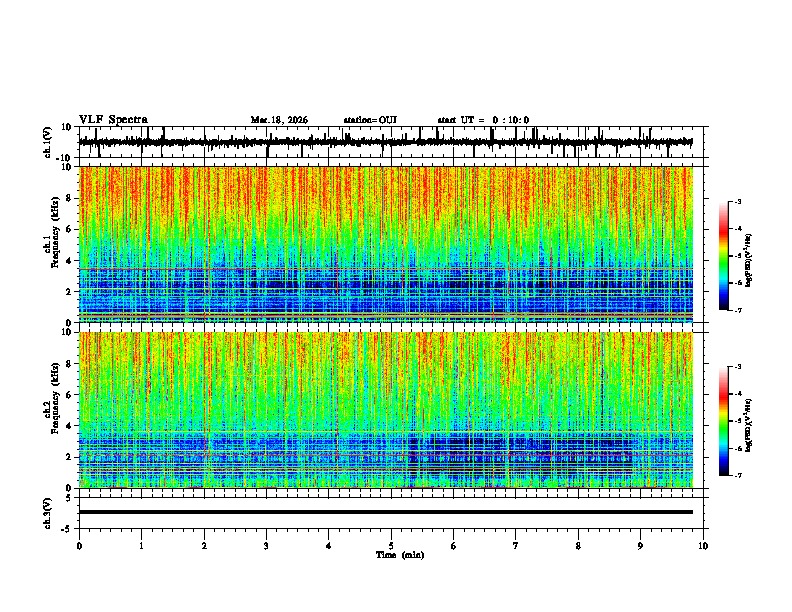Image resolution: width=792 pixels, height=612 pixels.
Task: Click the ch.1 color bar "log(PSD)" label
Action: [x=749, y=260]
